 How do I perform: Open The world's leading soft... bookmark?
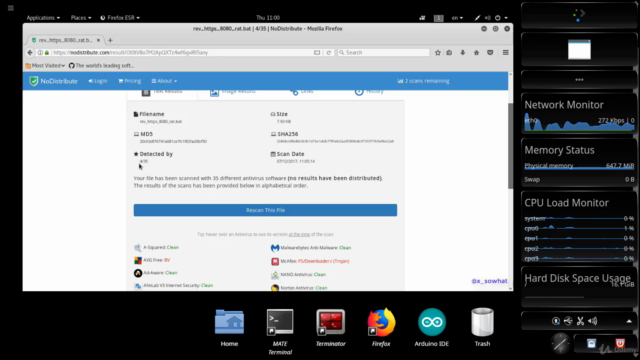[x=101, y=65]
